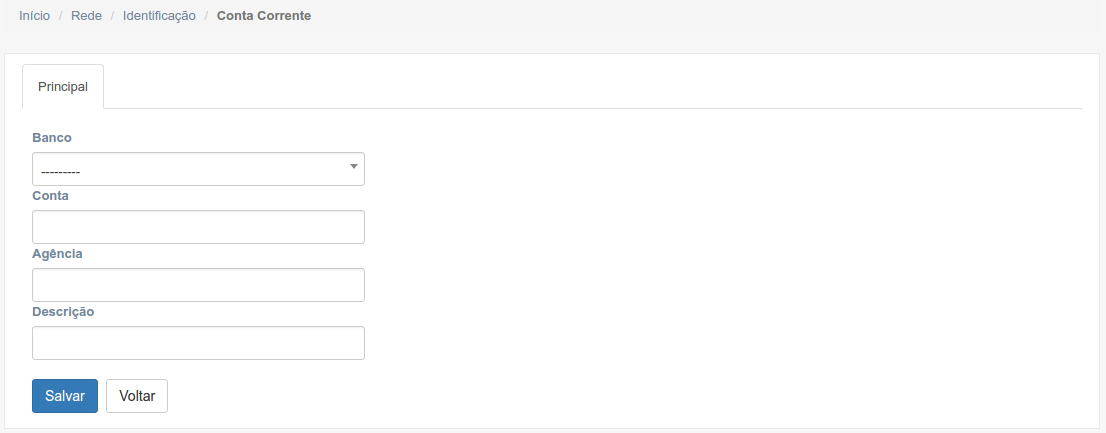
Task: Click the caret arrow in Banco select
Action: (x=353, y=167)
